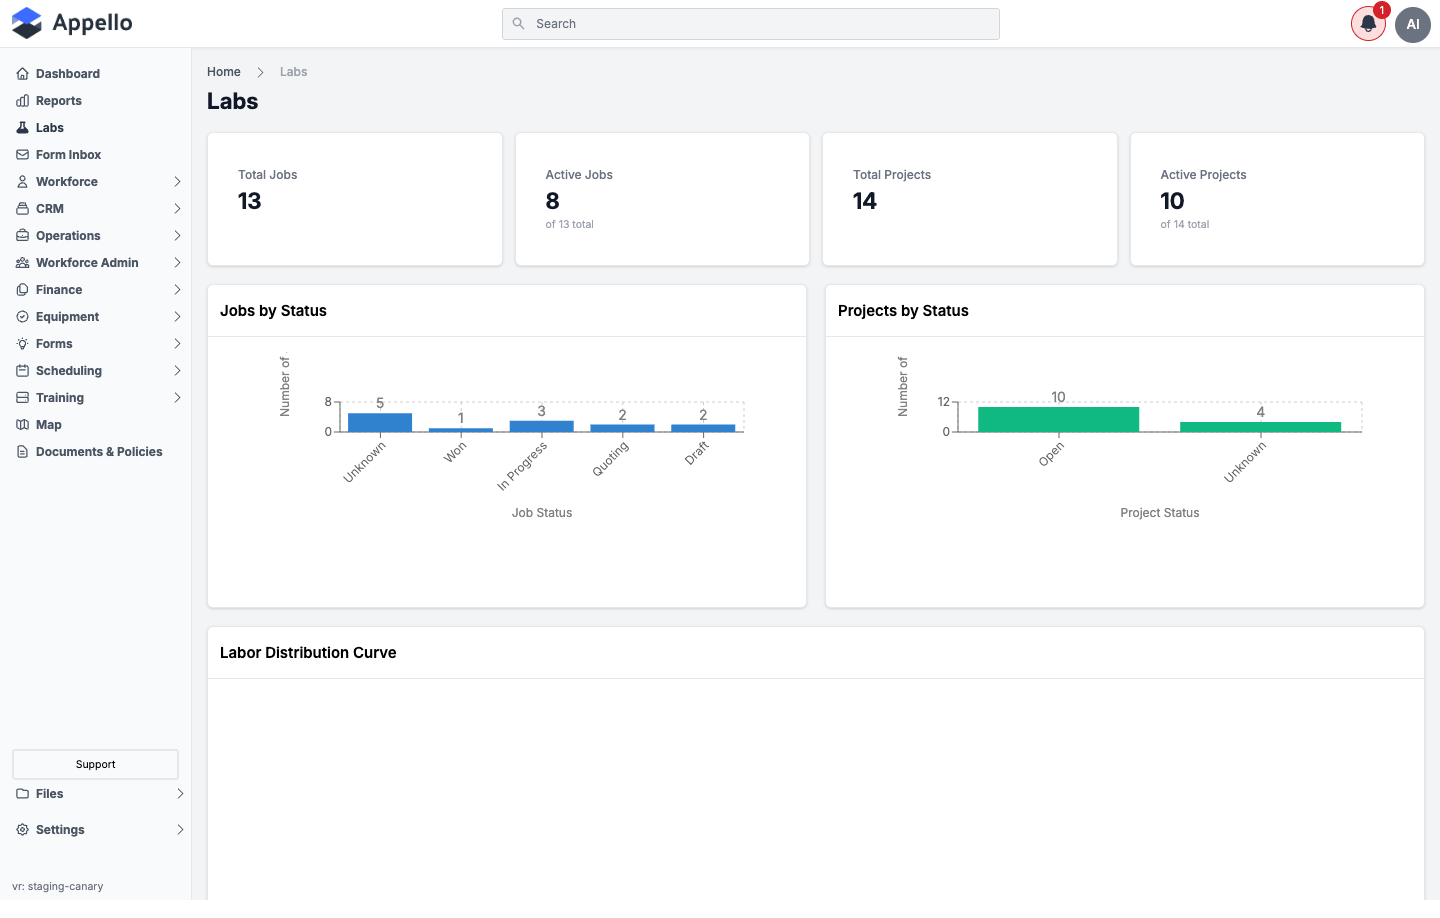Click the Documents & Policies file icon

coord(22,452)
